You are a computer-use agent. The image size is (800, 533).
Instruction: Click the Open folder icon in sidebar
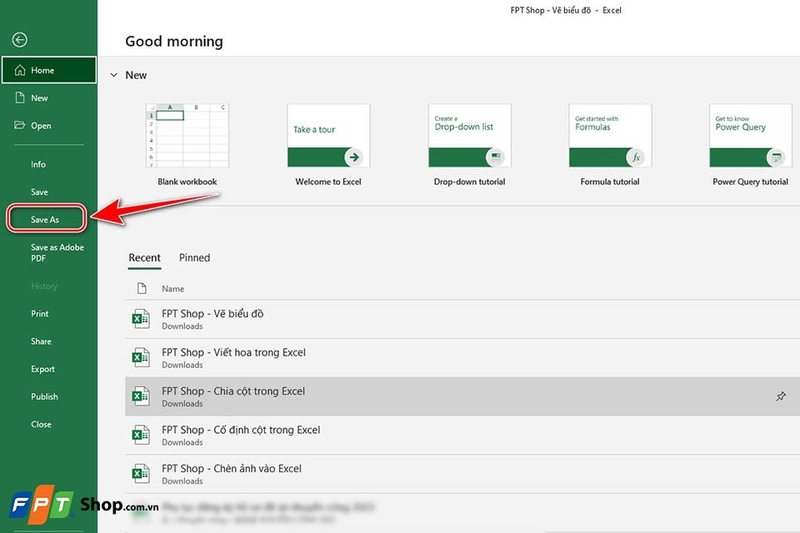tap(19, 125)
